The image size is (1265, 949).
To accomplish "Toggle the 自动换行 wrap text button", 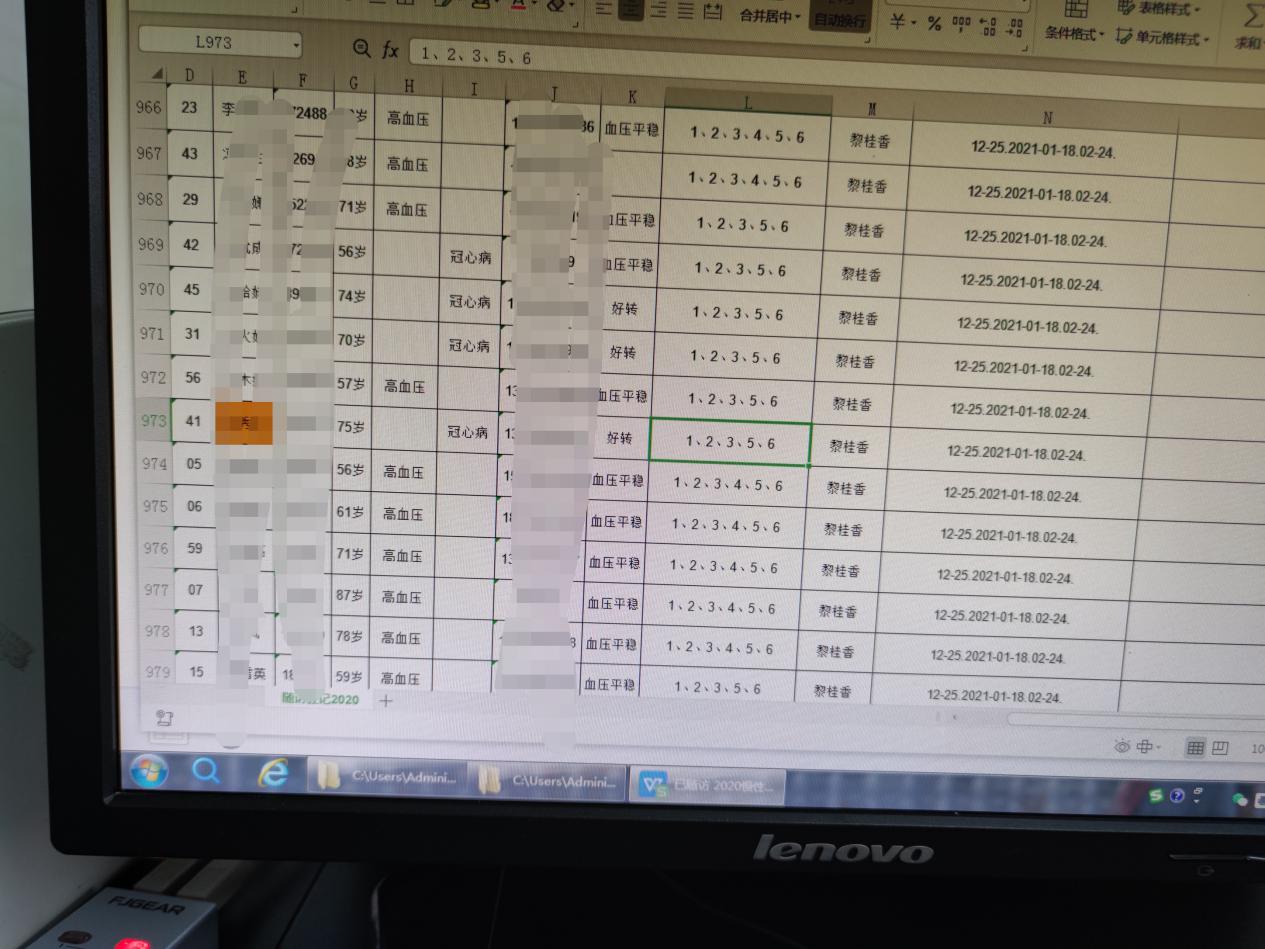I will tap(840, 18).
